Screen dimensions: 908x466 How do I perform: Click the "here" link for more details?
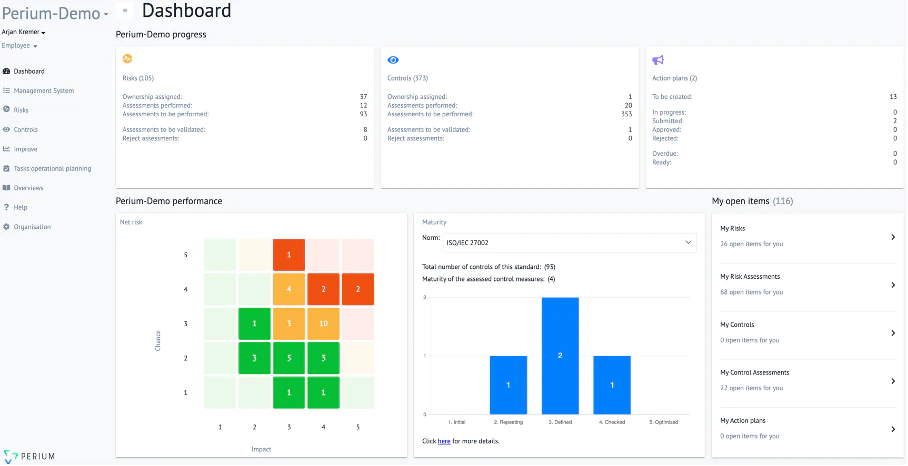point(443,441)
